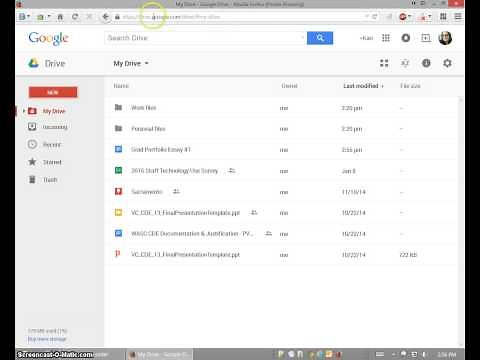Image resolution: width=480 pixels, height=360 pixels.
Task: Click Sheets icon of Staff Technology Survey
Action: point(118,170)
